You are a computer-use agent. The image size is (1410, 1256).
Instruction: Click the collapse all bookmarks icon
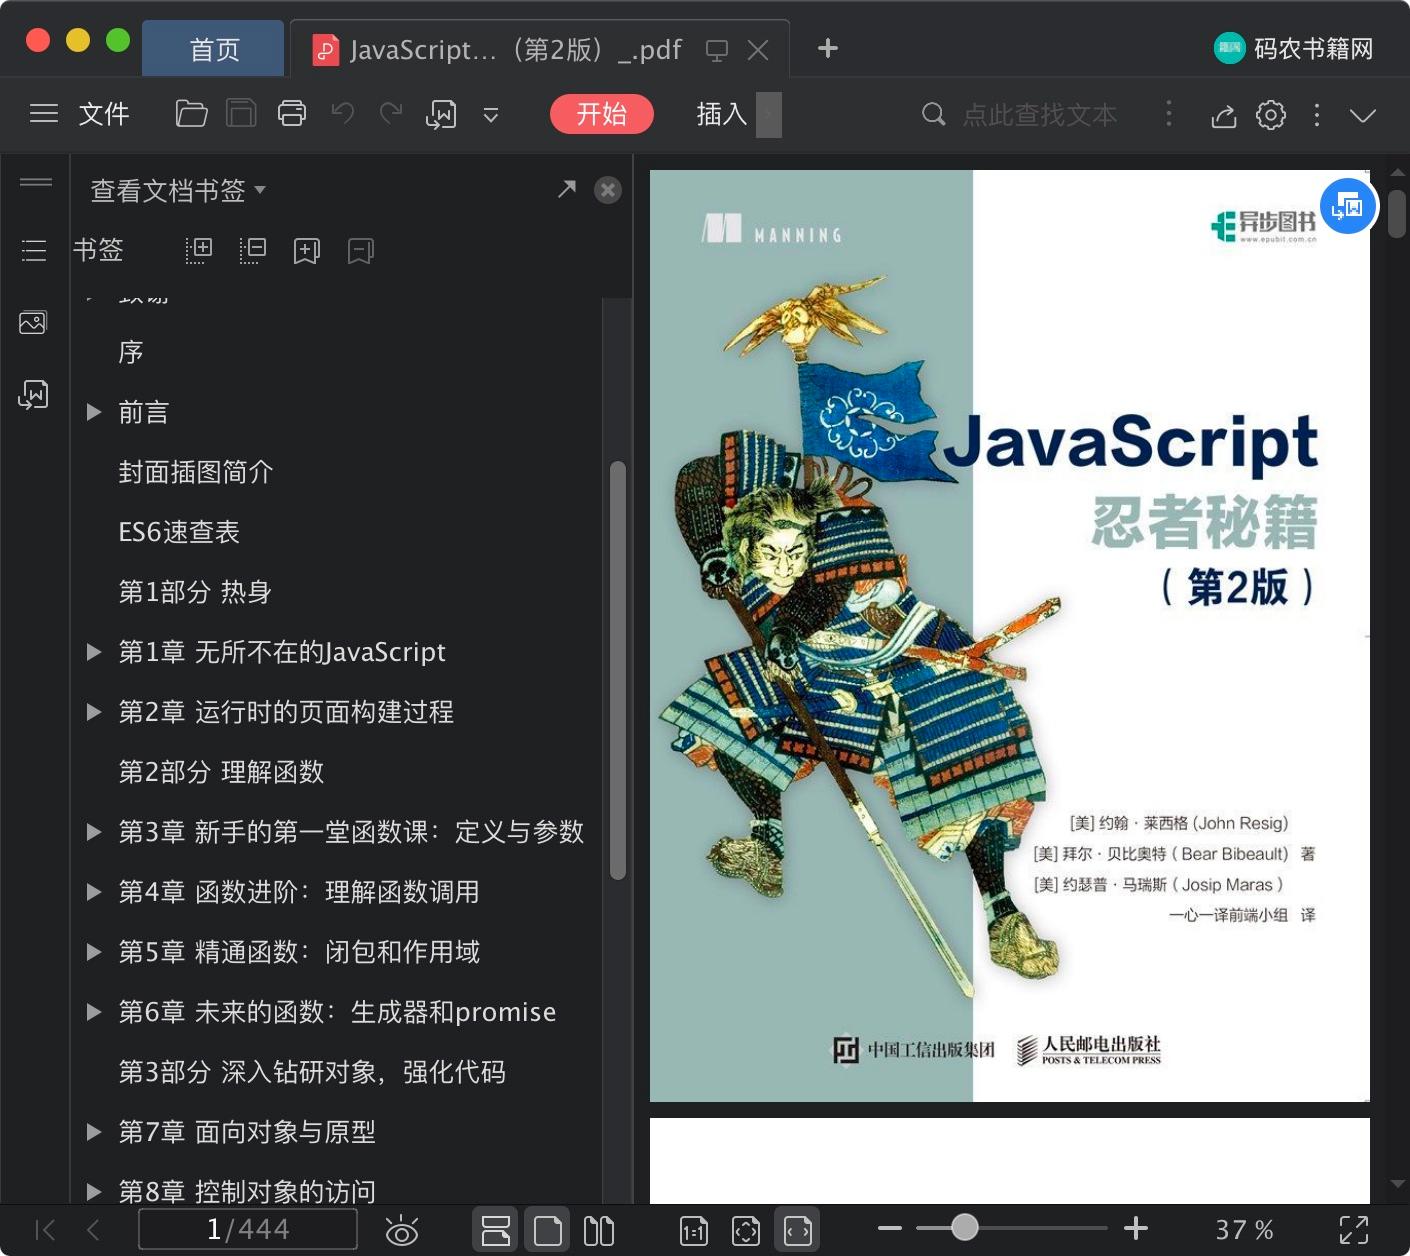click(253, 250)
